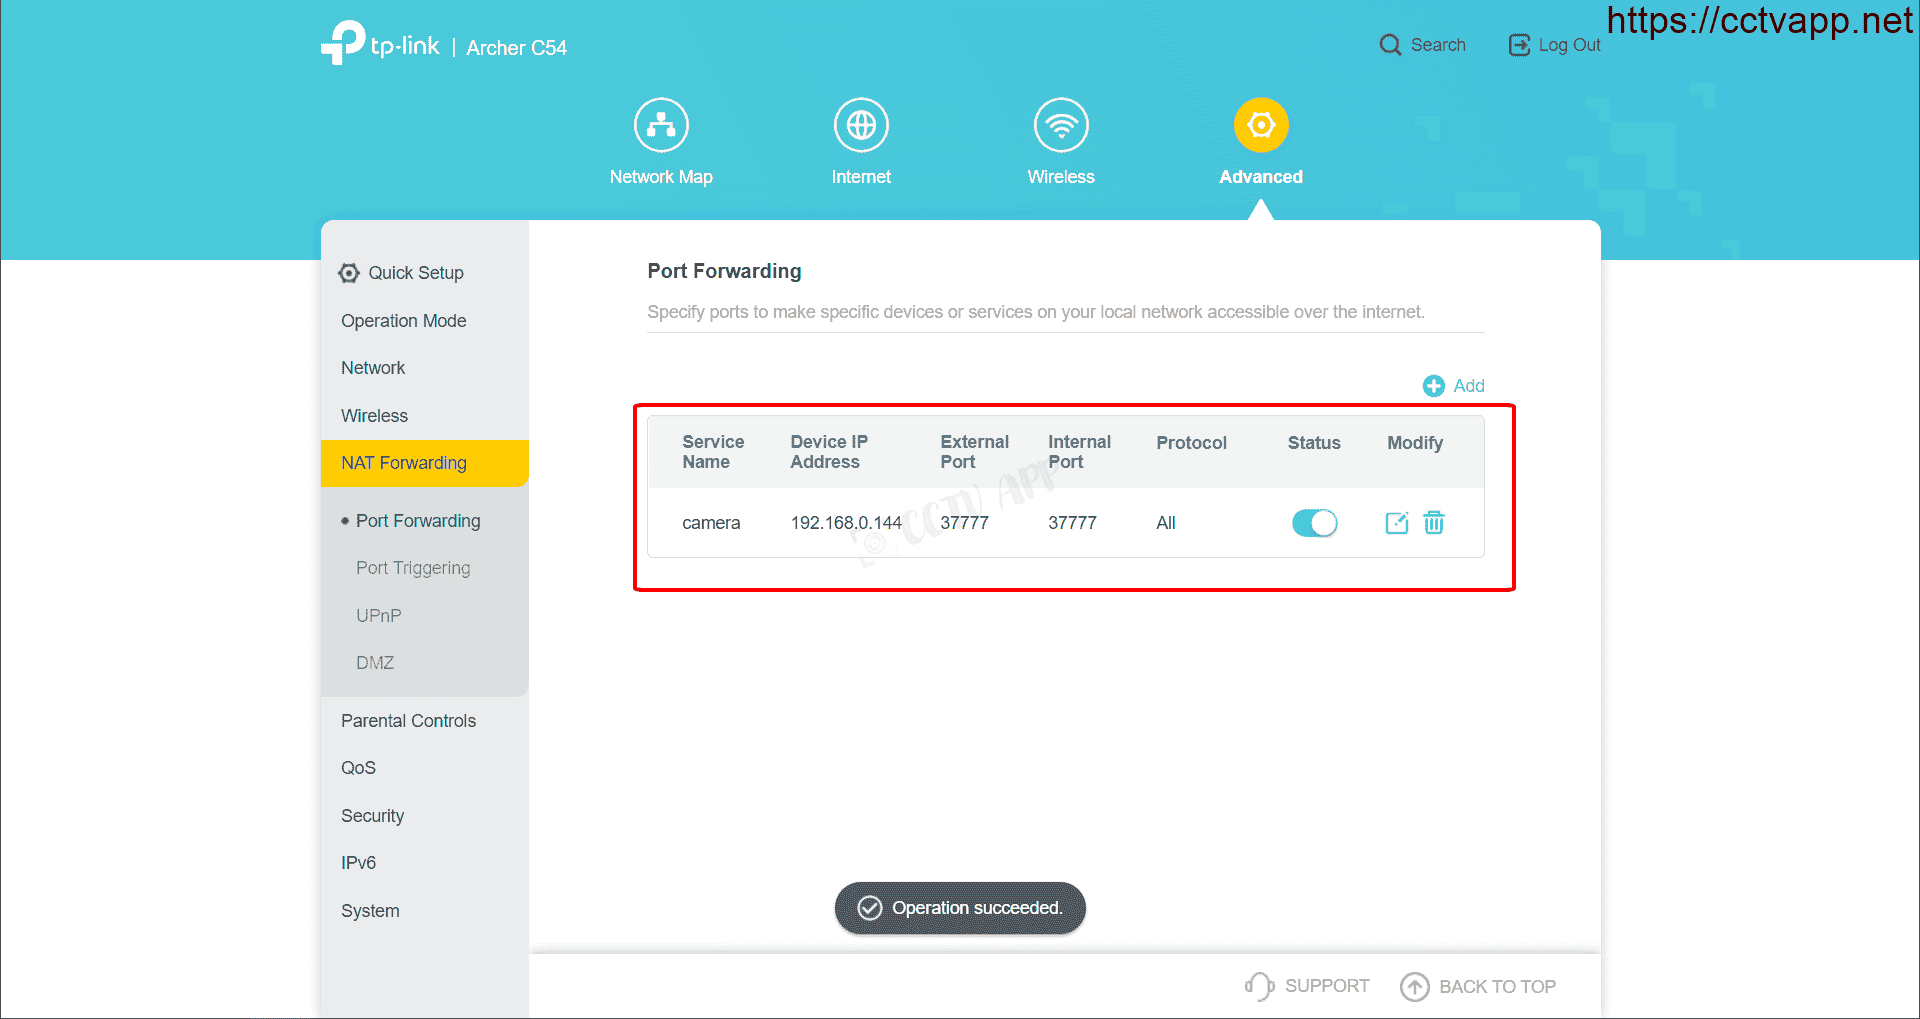Open the DMZ submenu item

click(x=375, y=663)
